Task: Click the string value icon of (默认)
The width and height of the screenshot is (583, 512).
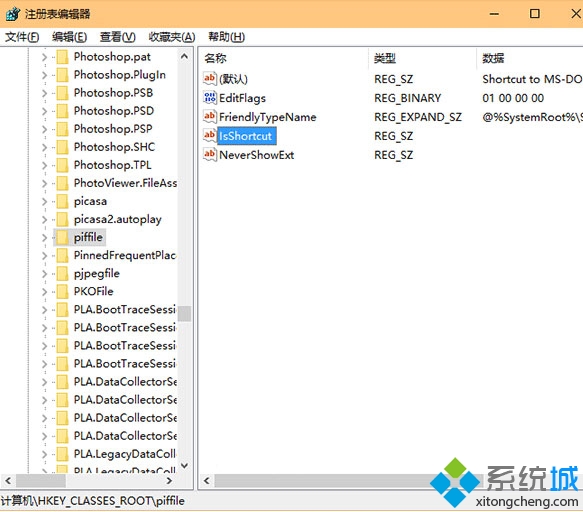Action: [210, 78]
